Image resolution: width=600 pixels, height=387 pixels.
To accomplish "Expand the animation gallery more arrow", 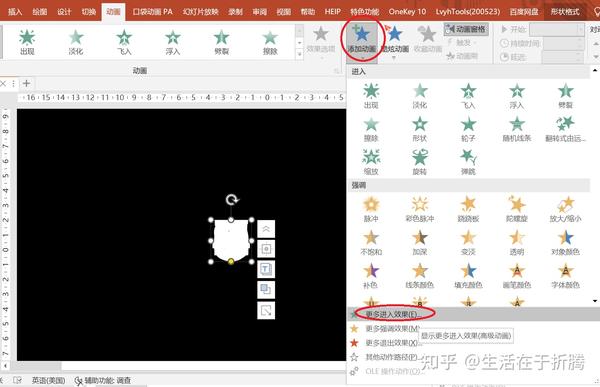I will (x=299, y=54).
